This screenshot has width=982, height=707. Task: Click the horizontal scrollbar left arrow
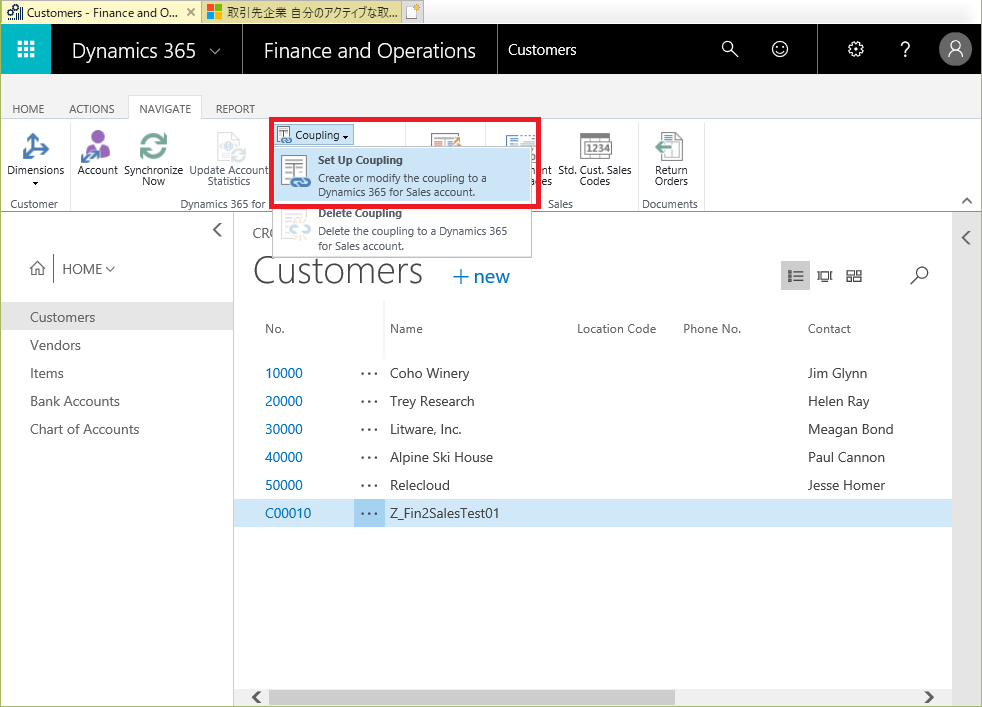pos(257,697)
